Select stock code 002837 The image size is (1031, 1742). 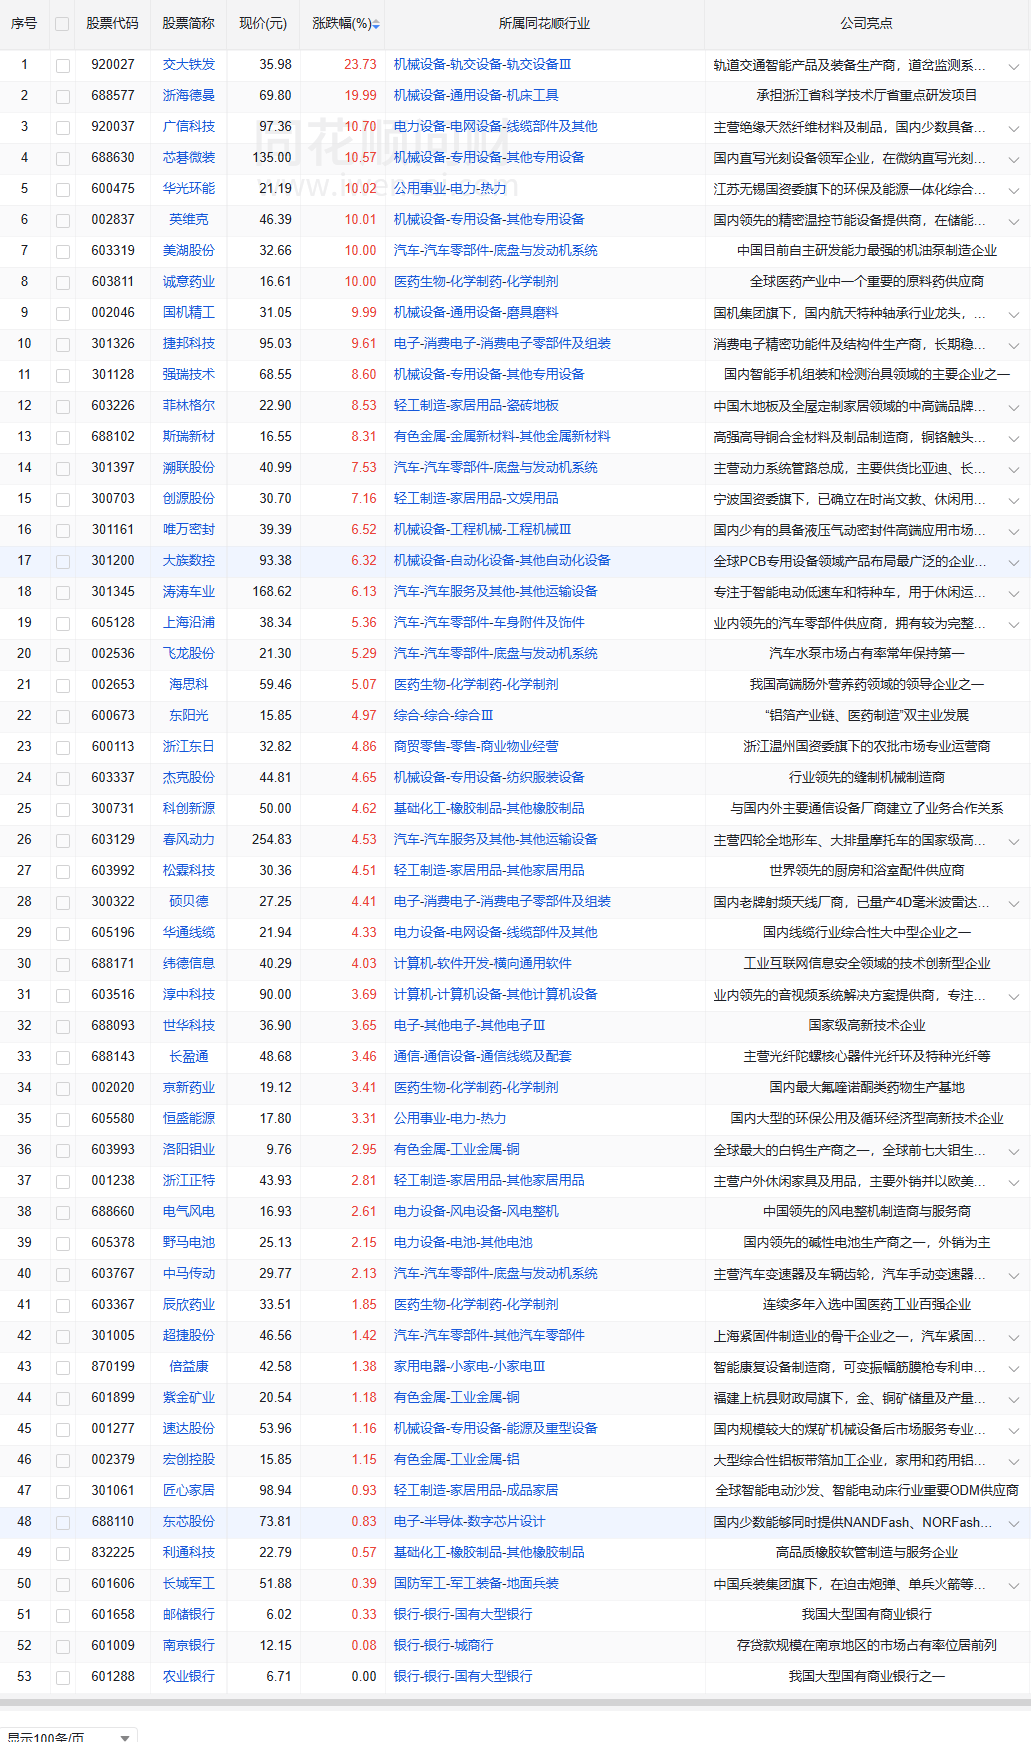(113, 219)
